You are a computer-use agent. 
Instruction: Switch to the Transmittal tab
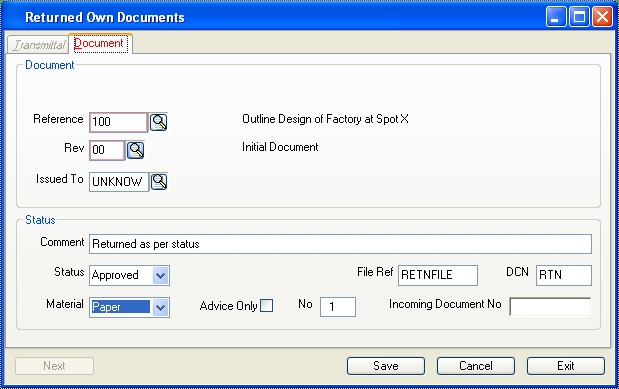pyautogui.click(x=38, y=45)
